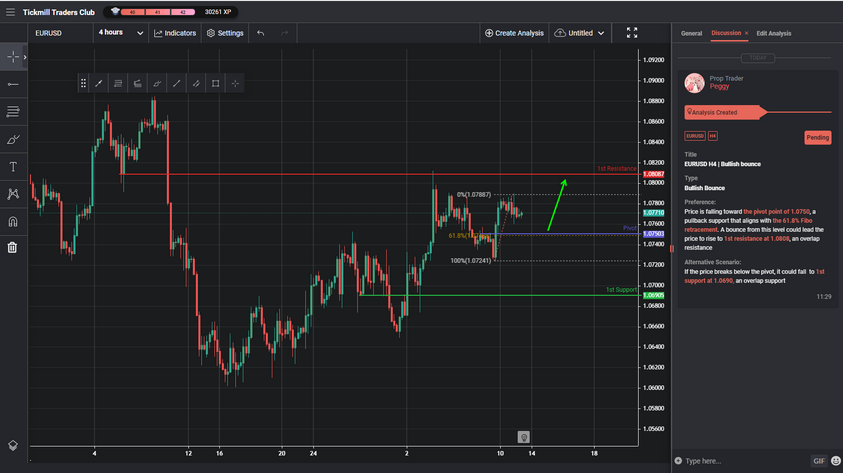Click the Peggy username link
843x474 pixels.
click(x=719, y=87)
